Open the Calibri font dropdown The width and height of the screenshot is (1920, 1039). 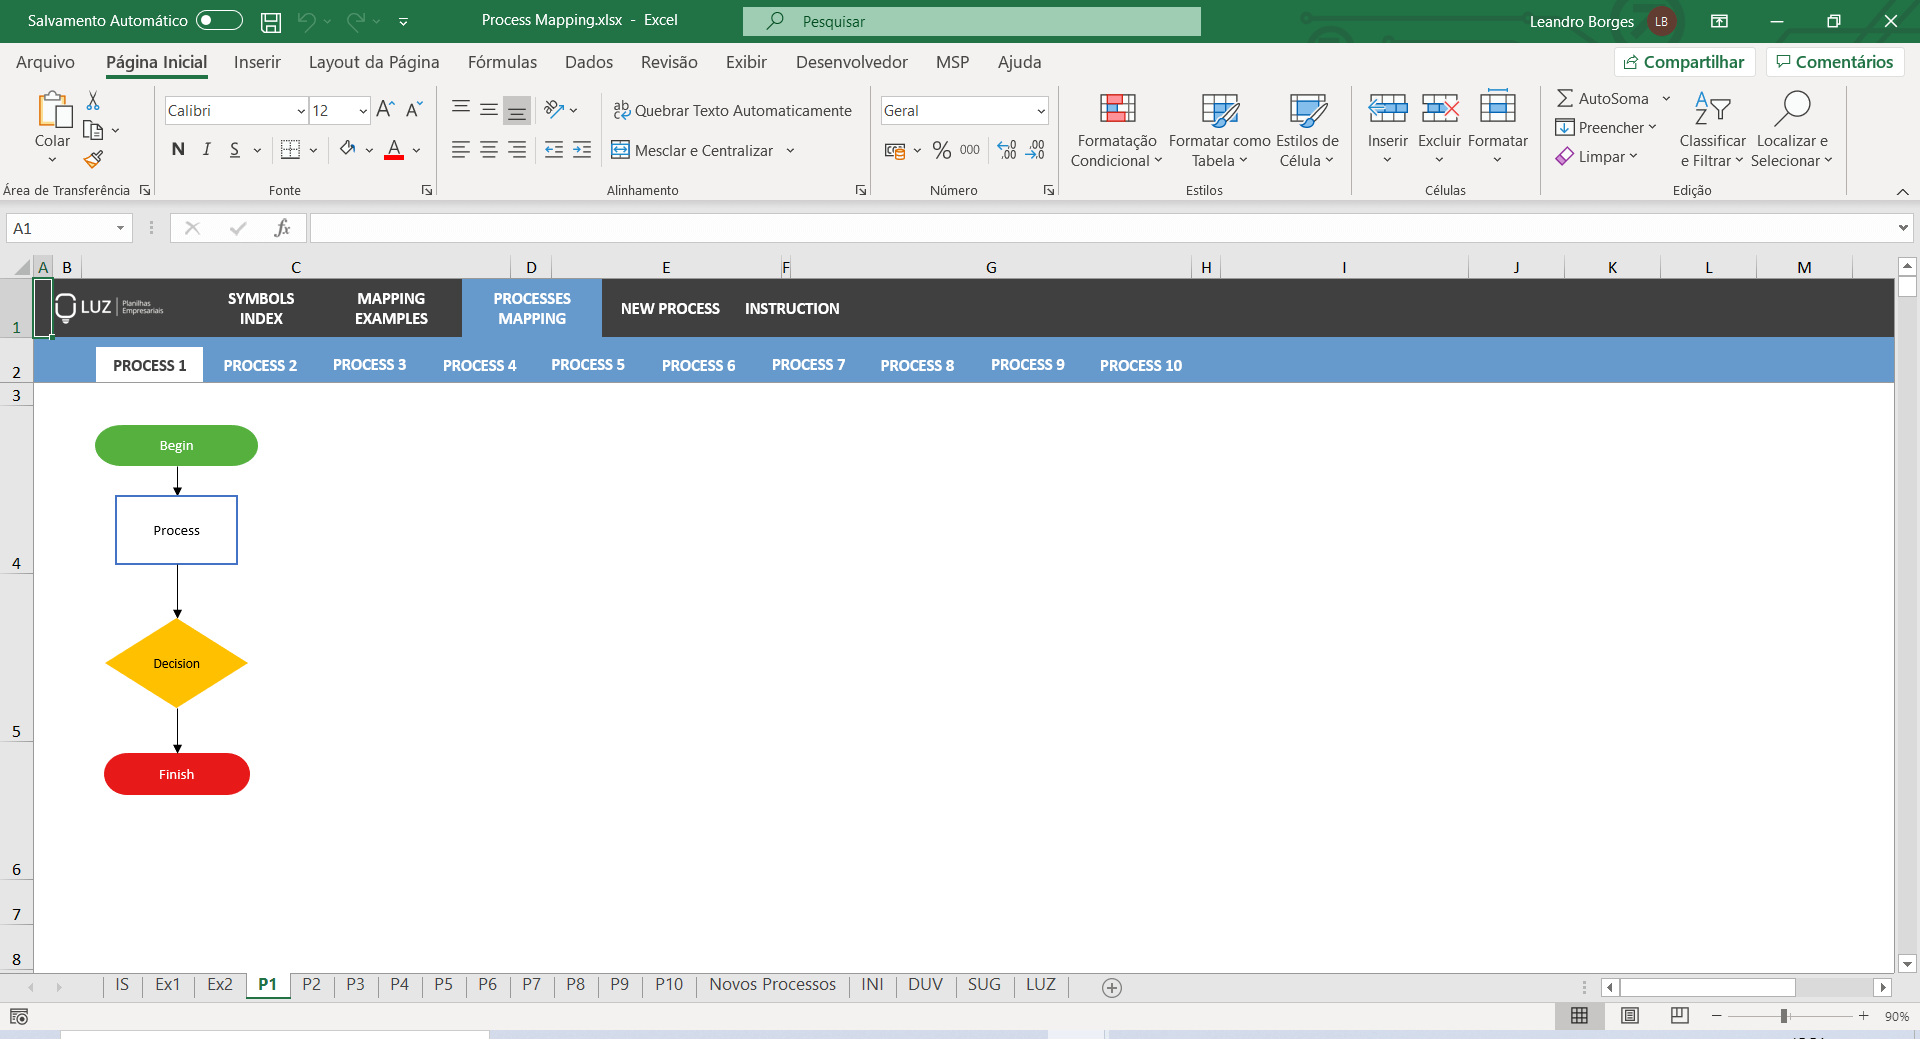pyautogui.click(x=300, y=110)
